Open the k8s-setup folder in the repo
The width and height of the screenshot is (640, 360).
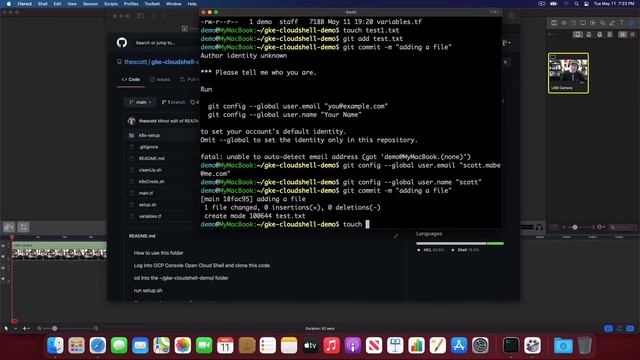(149, 135)
